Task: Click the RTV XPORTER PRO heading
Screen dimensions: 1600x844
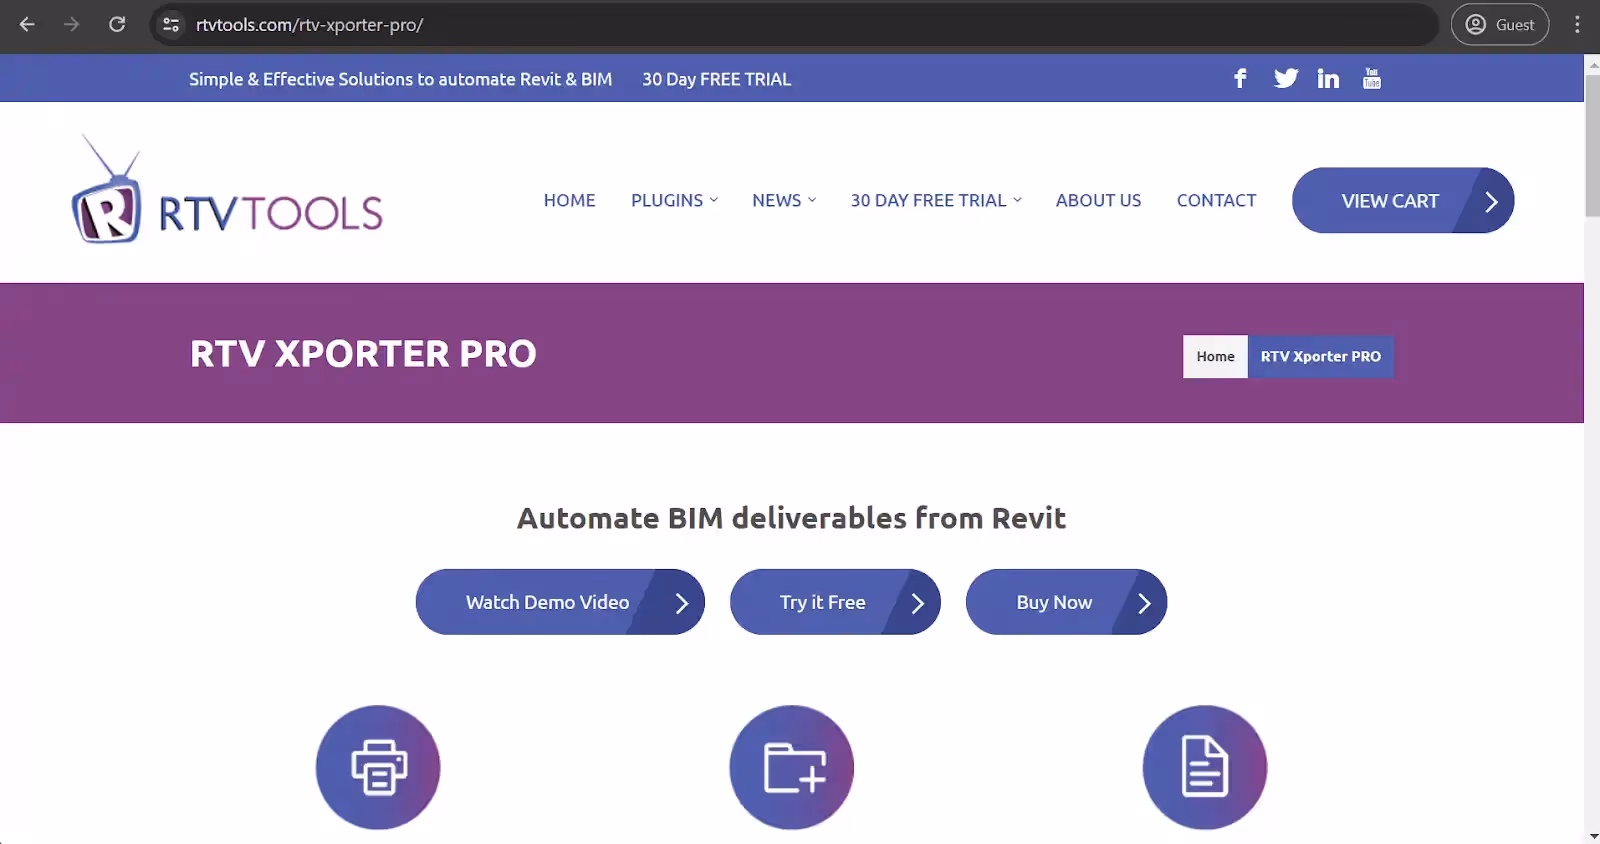Action: tap(363, 353)
